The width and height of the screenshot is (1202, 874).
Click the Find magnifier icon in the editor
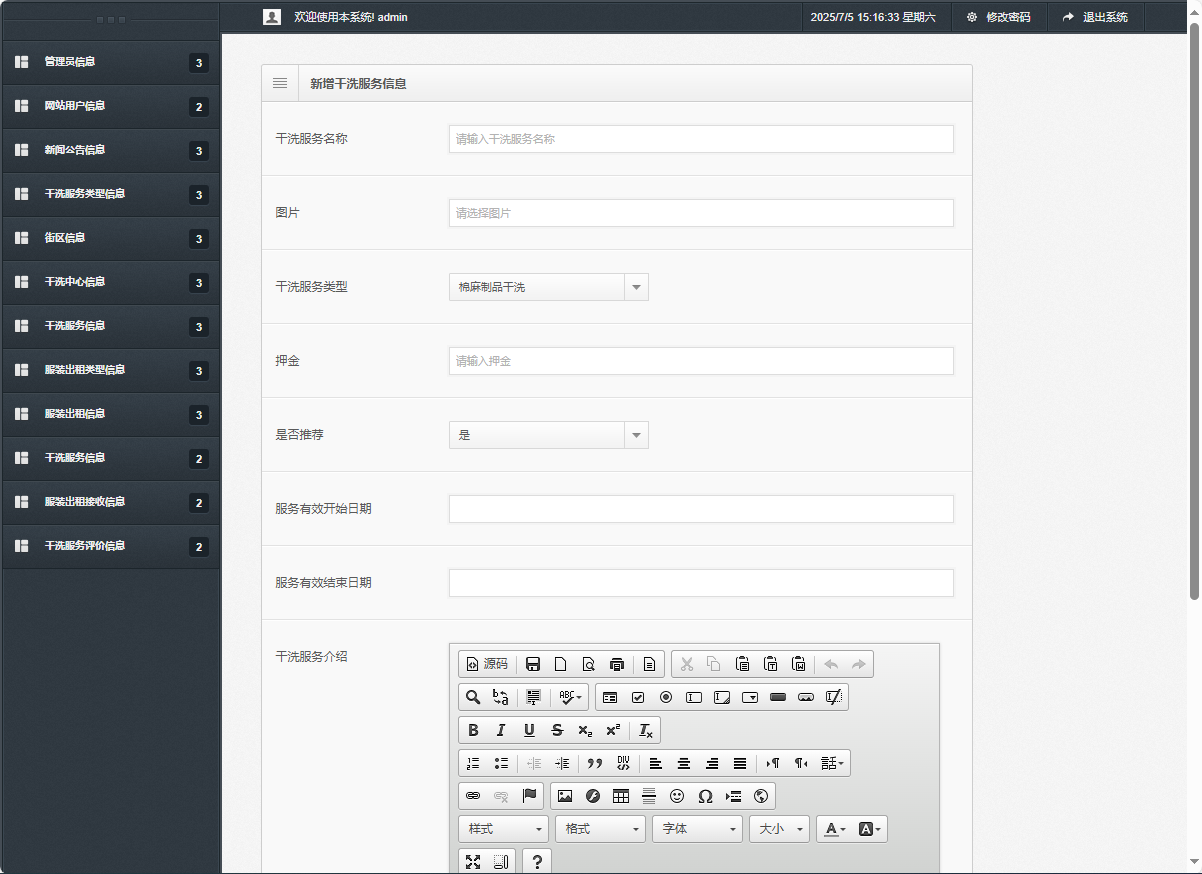[x=473, y=697]
